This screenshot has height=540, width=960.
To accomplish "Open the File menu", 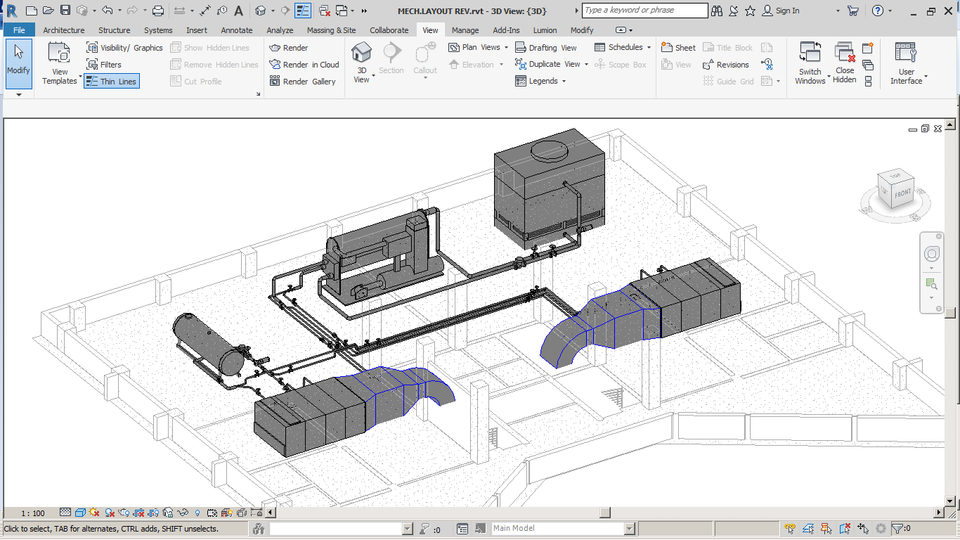I will (19, 30).
